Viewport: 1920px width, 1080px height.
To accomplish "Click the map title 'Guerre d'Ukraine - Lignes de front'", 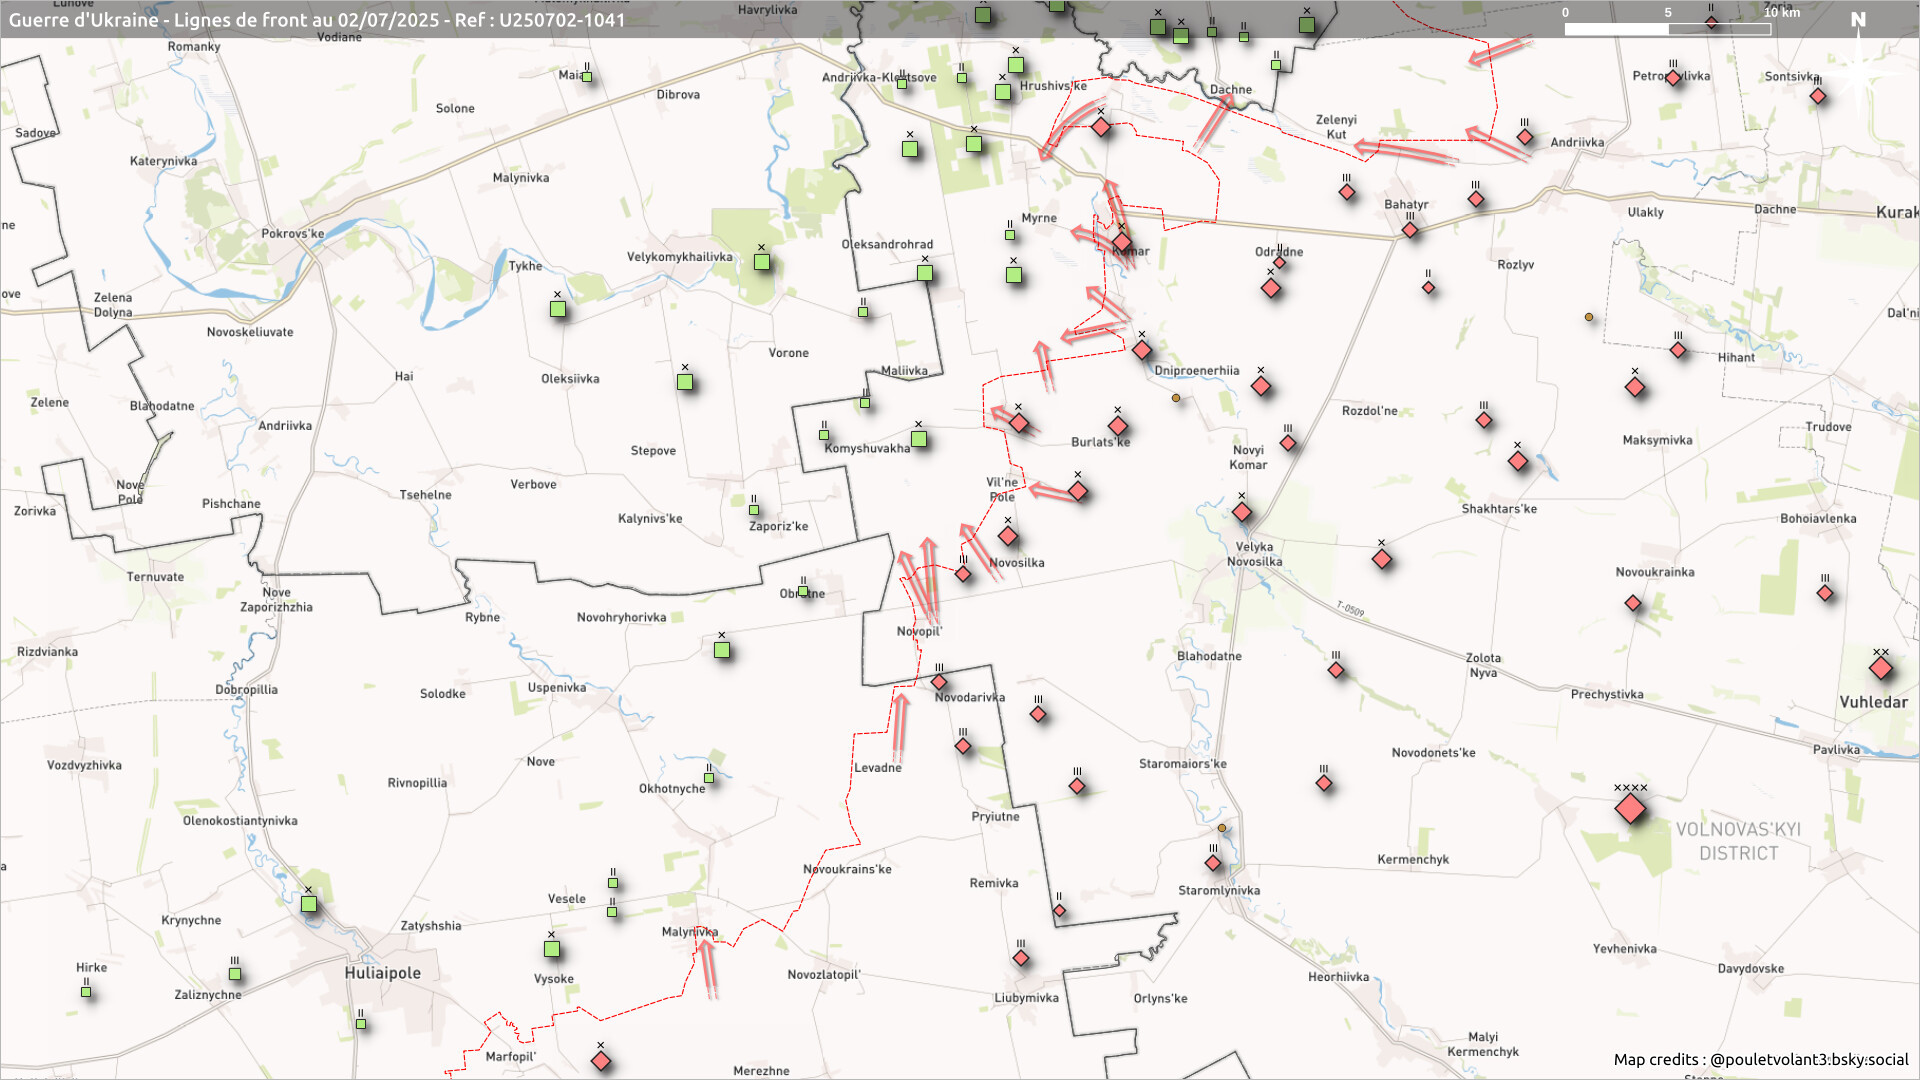I will click(317, 20).
